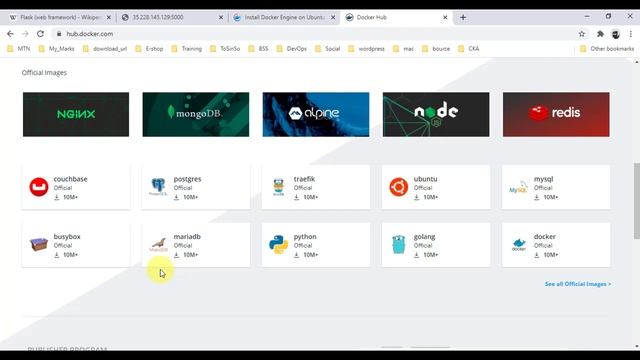Go forward using browser forward arrow
640x360 pixels.
pos(25,34)
